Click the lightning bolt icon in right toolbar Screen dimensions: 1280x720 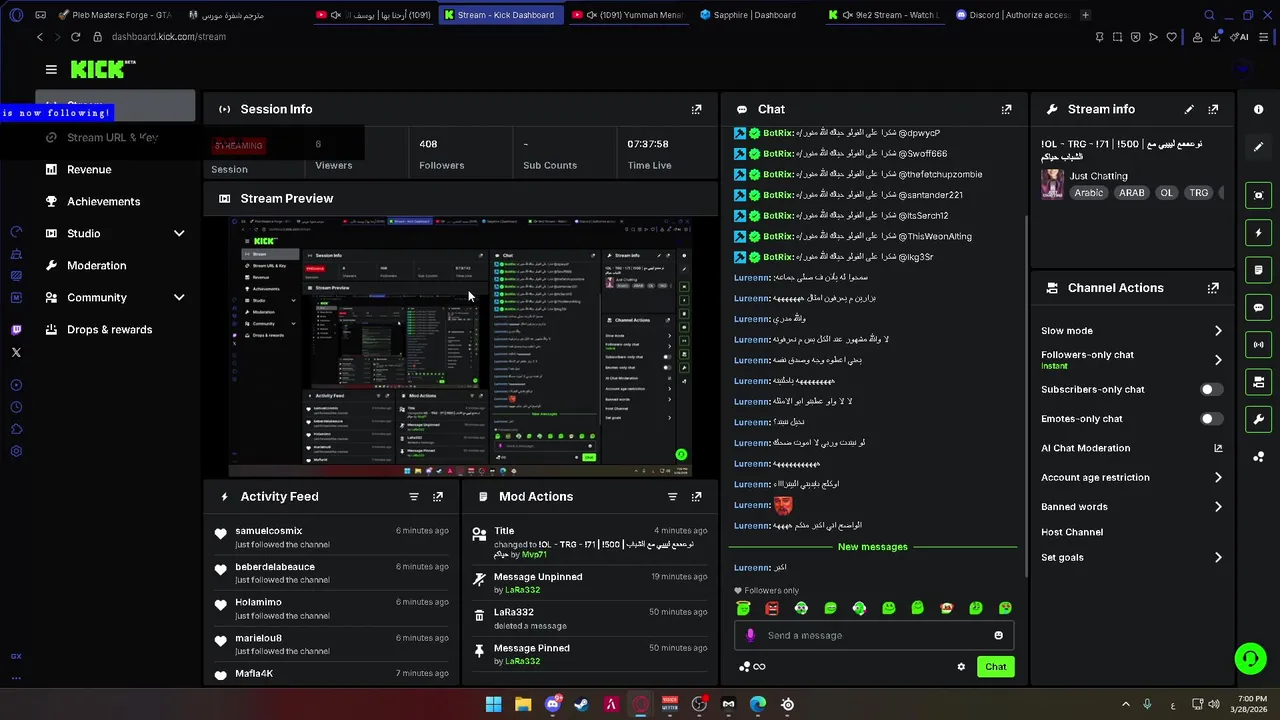(x=1258, y=233)
